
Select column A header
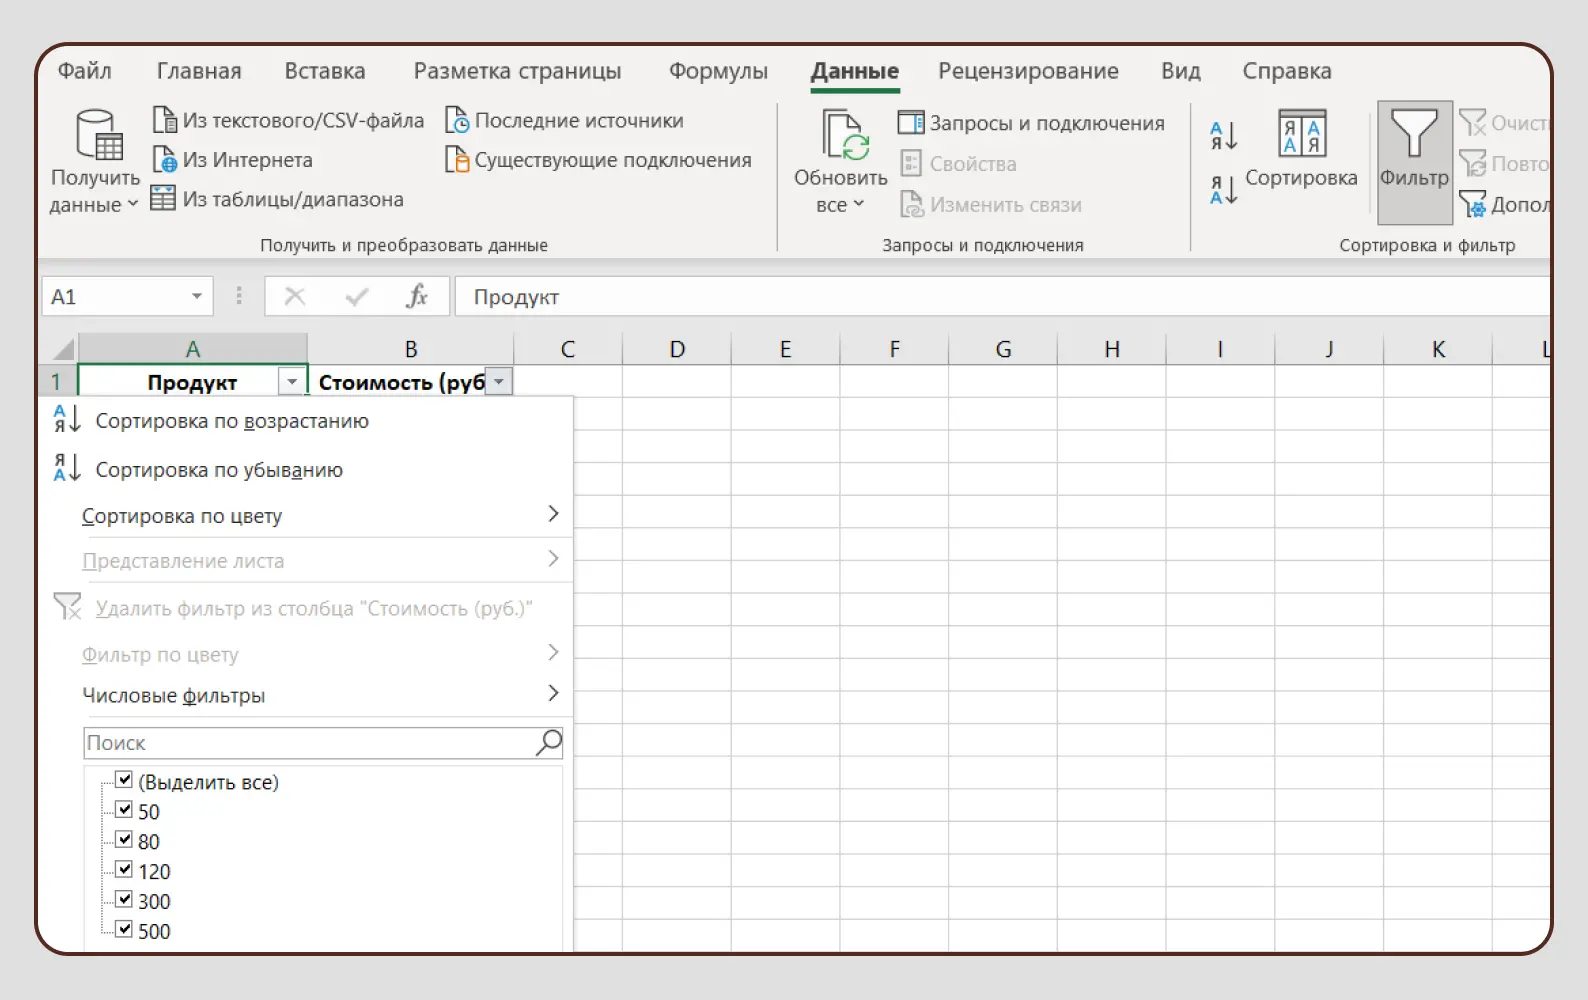click(x=193, y=349)
